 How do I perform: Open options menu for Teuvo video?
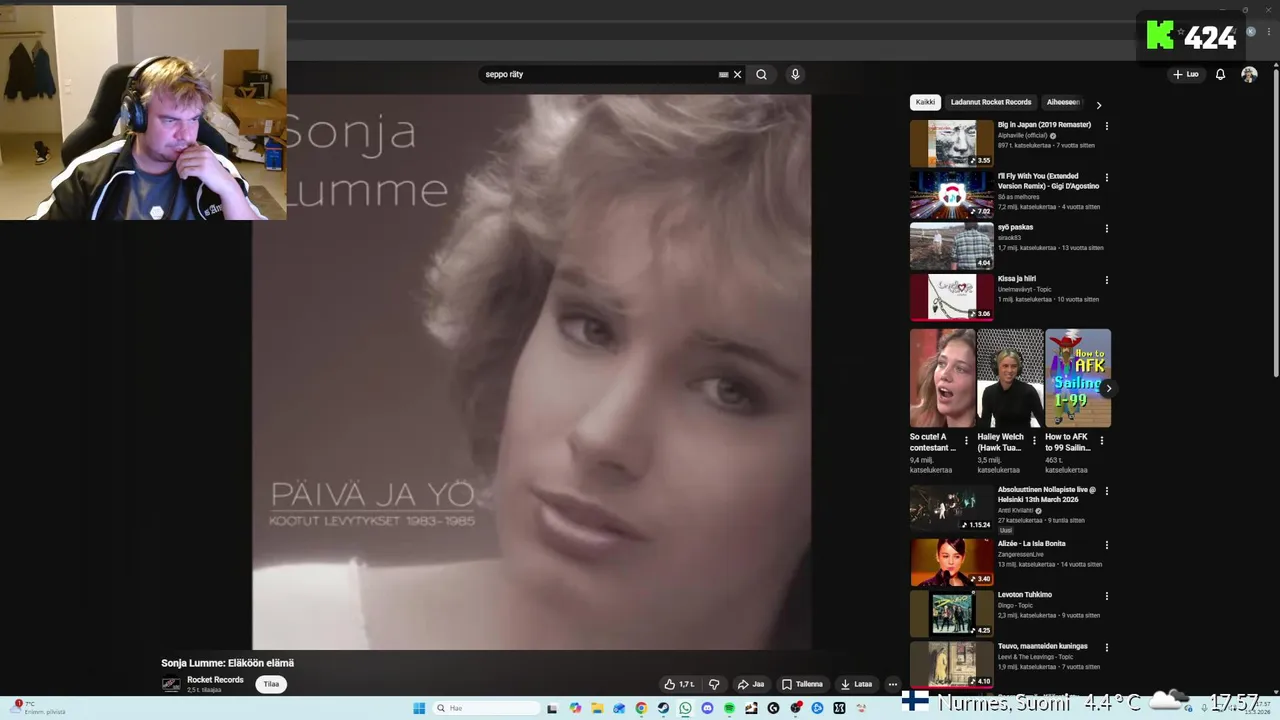coord(1106,647)
